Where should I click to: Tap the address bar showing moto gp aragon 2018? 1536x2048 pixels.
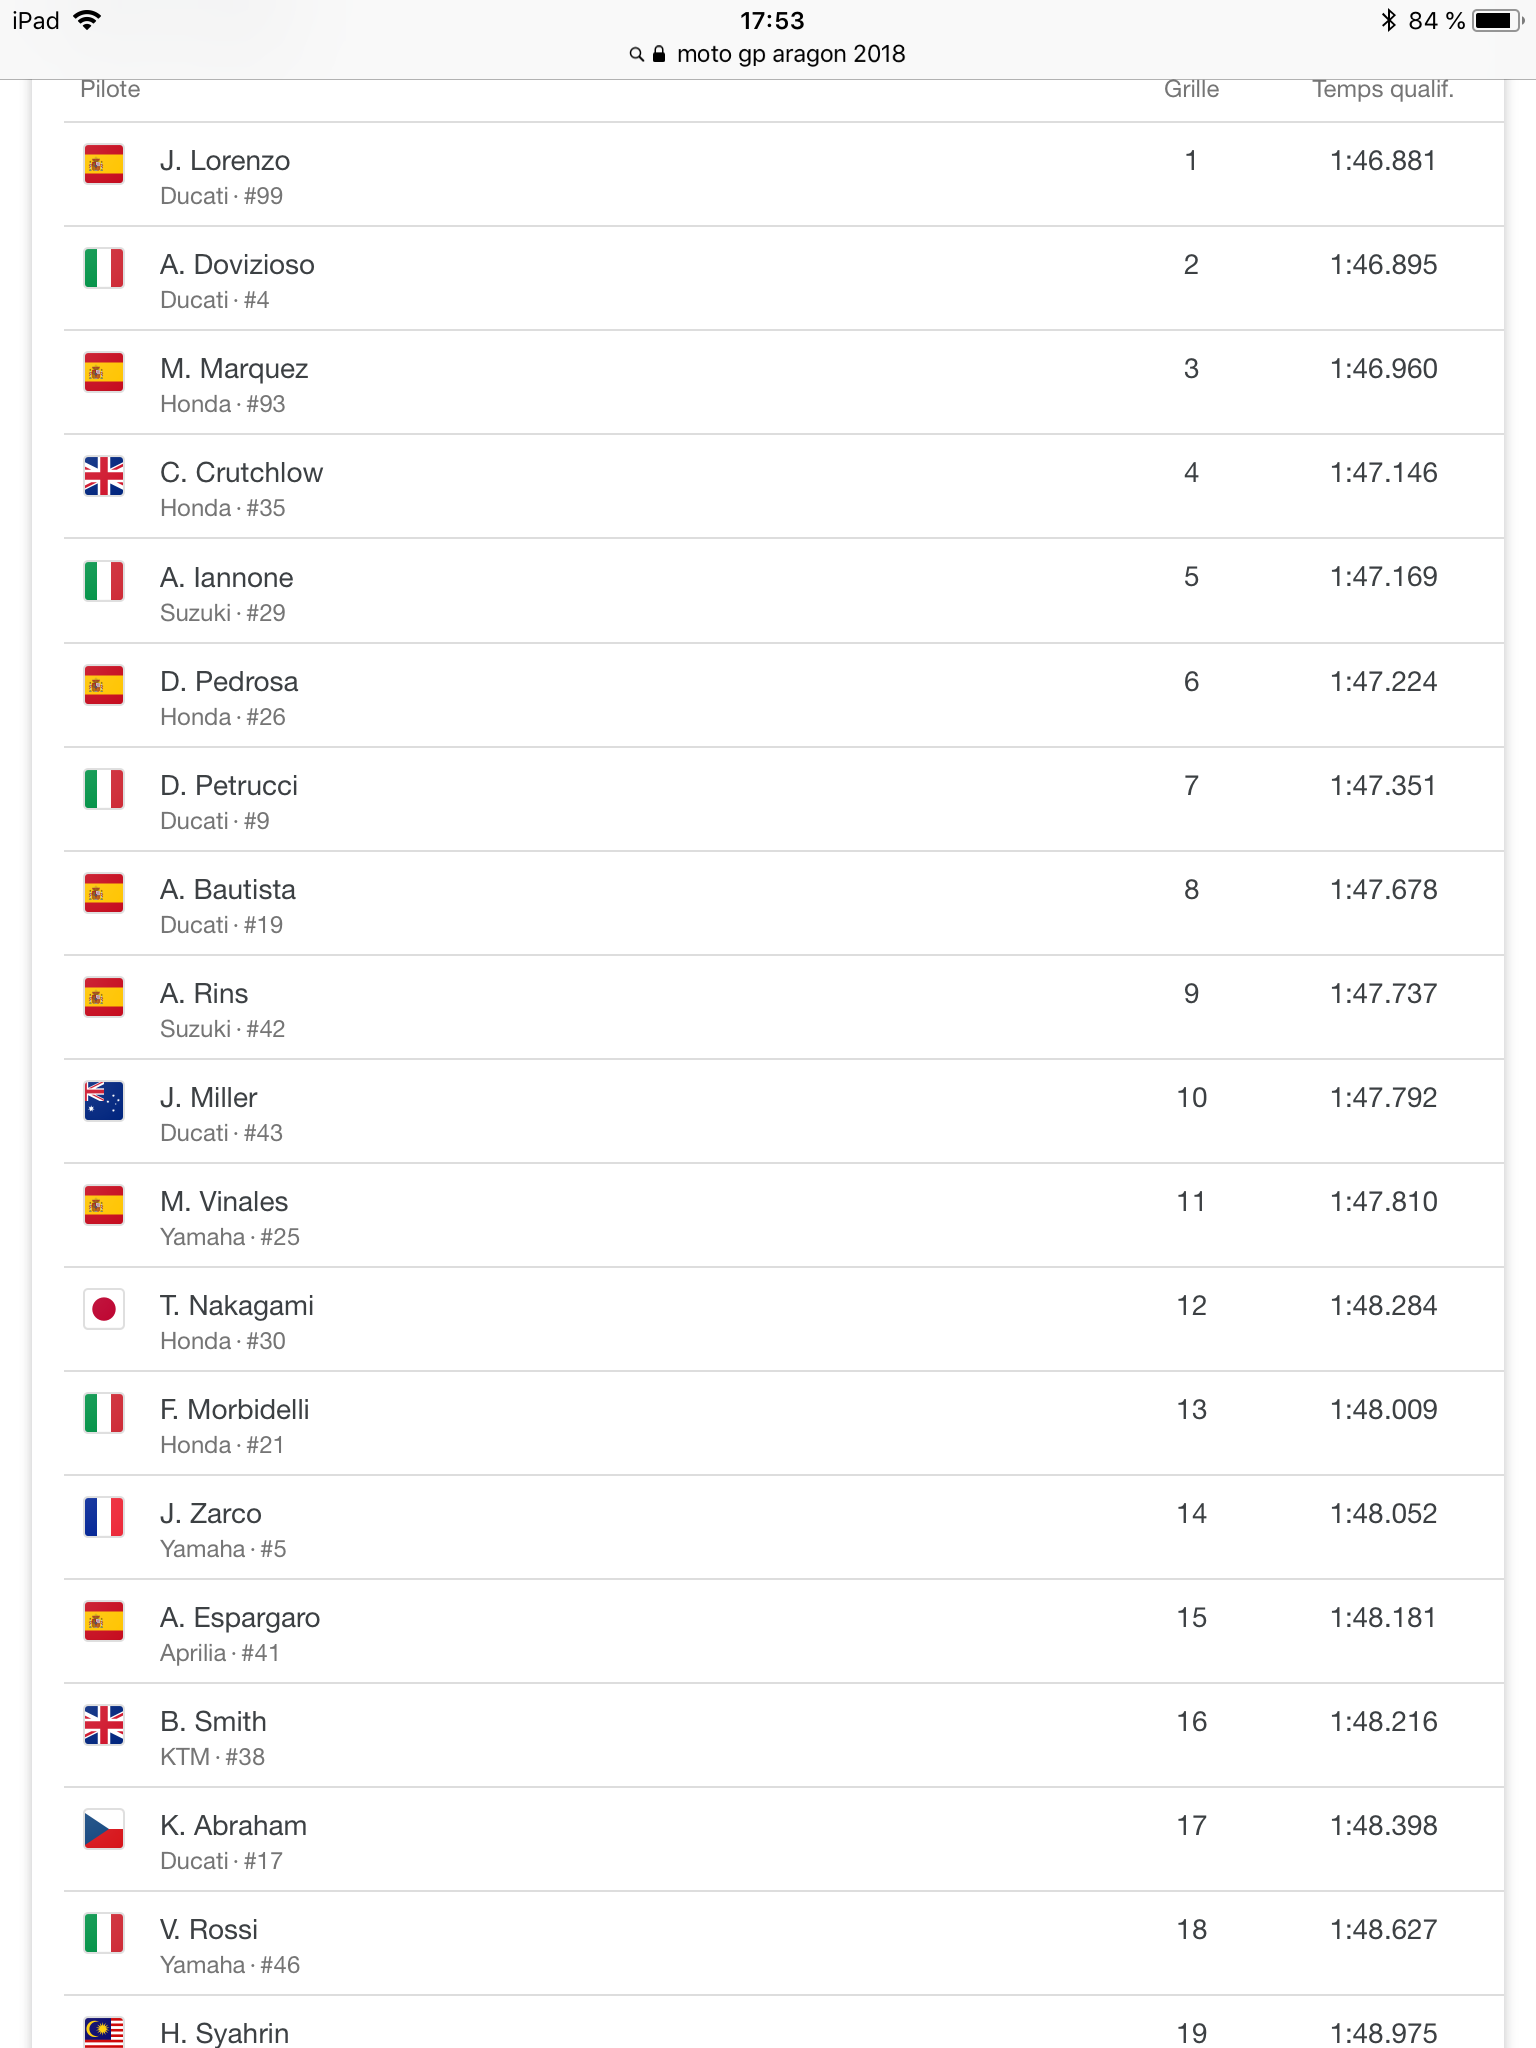[768, 54]
